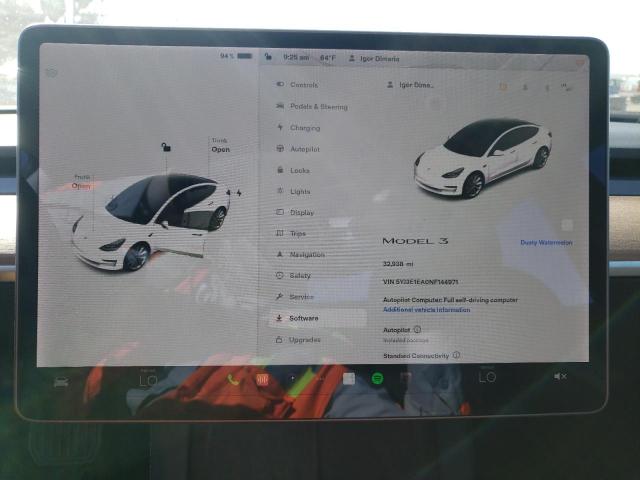Viewport: 640px width, 480px height.
Task: Launch Spotify from the bottom bar
Action: [378, 378]
